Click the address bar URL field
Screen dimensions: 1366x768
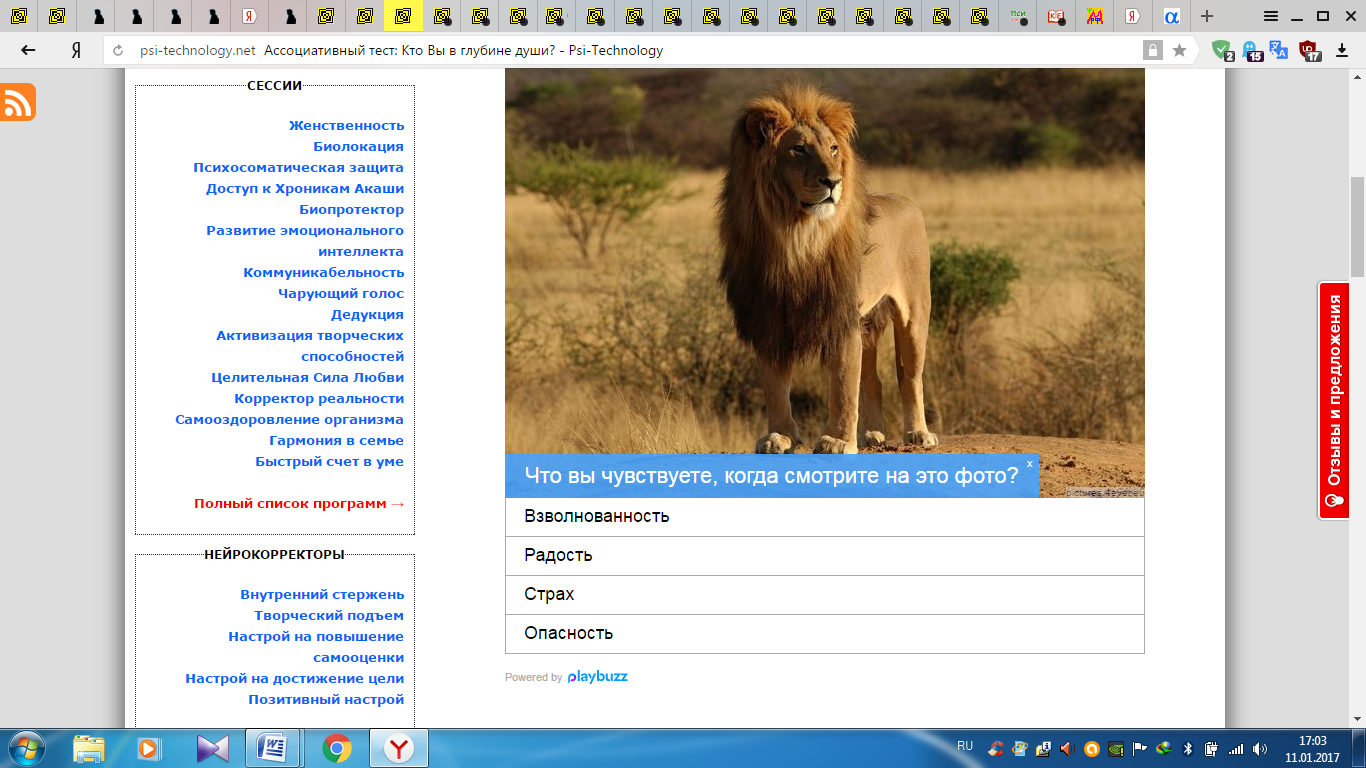click(x=620, y=50)
